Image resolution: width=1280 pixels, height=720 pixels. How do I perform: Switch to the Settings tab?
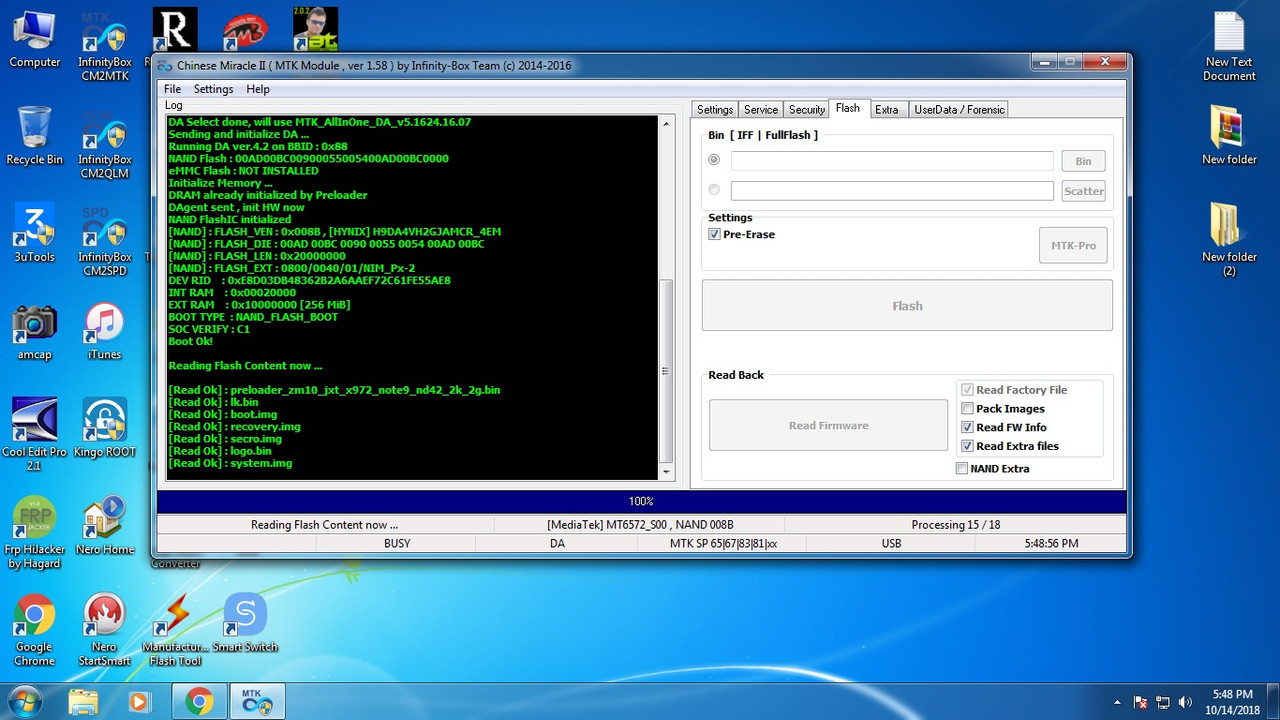pos(715,110)
